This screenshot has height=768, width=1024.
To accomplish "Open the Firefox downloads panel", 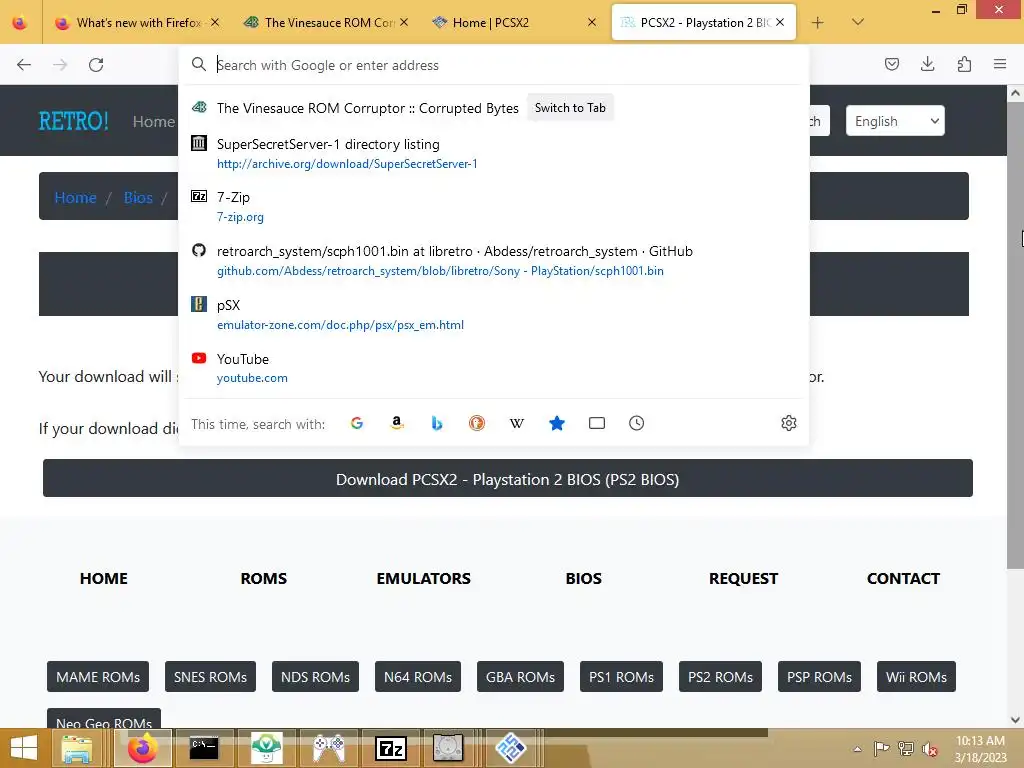I will click(927, 64).
